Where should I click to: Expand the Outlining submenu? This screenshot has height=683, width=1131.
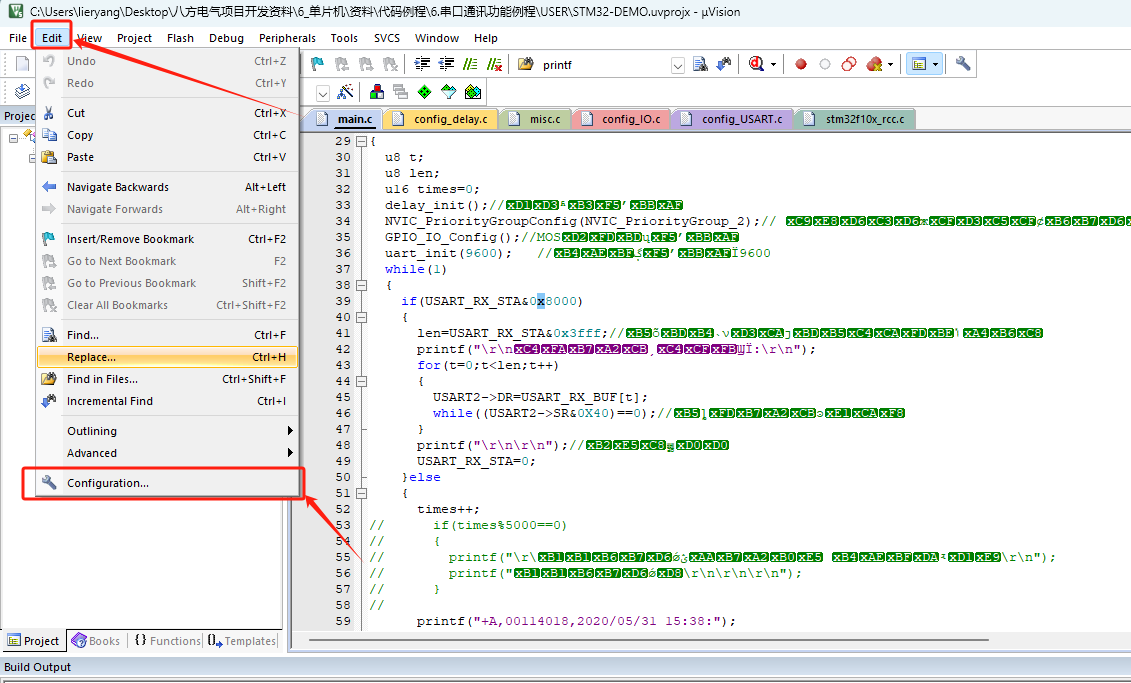coord(290,431)
